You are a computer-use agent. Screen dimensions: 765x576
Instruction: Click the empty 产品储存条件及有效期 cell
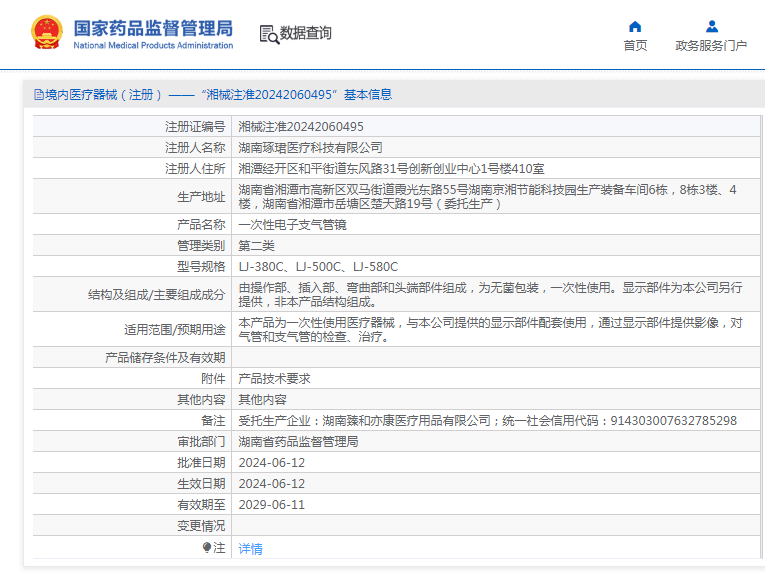point(496,358)
